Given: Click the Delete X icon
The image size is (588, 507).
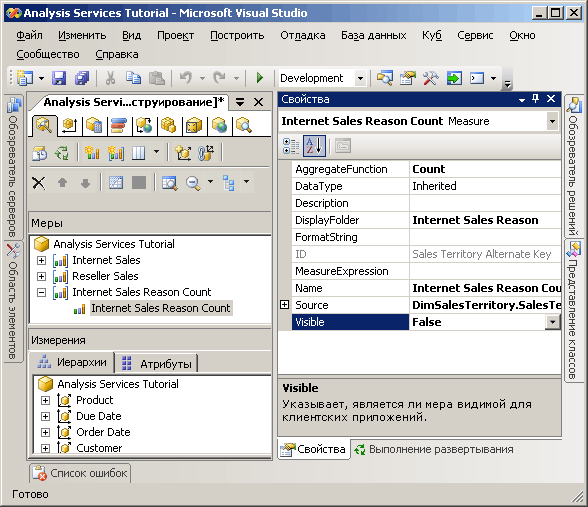Looking at the screenshot, I should 39,183.
